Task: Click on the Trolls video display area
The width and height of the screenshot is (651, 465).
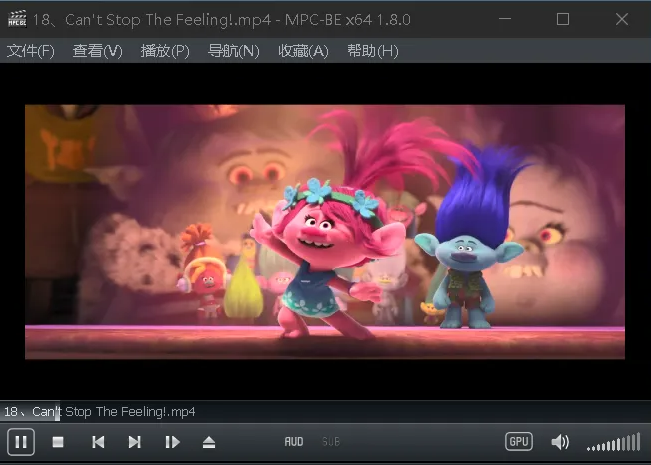Action: (325, 231)
